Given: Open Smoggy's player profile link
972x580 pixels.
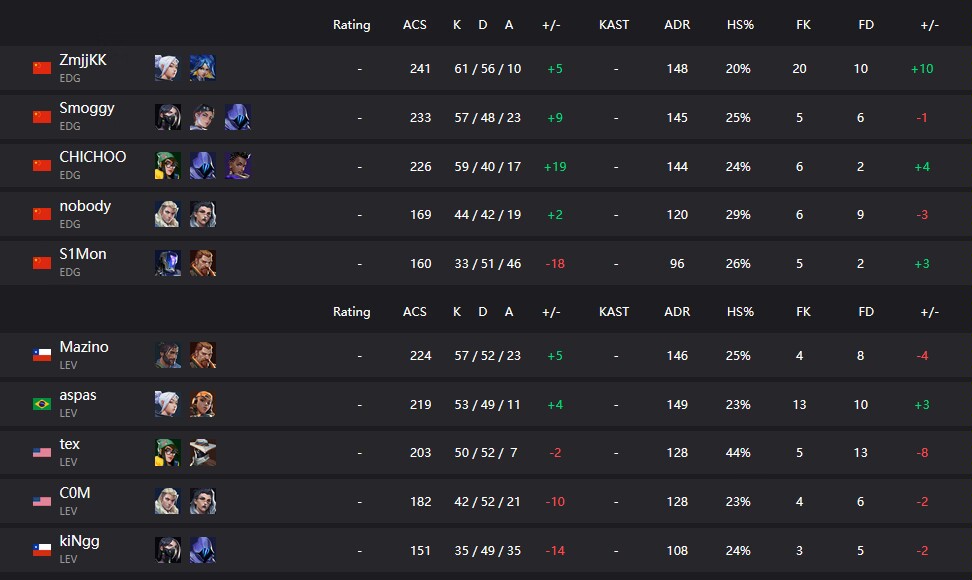Looking at the screenshot, I should [87, 108].
